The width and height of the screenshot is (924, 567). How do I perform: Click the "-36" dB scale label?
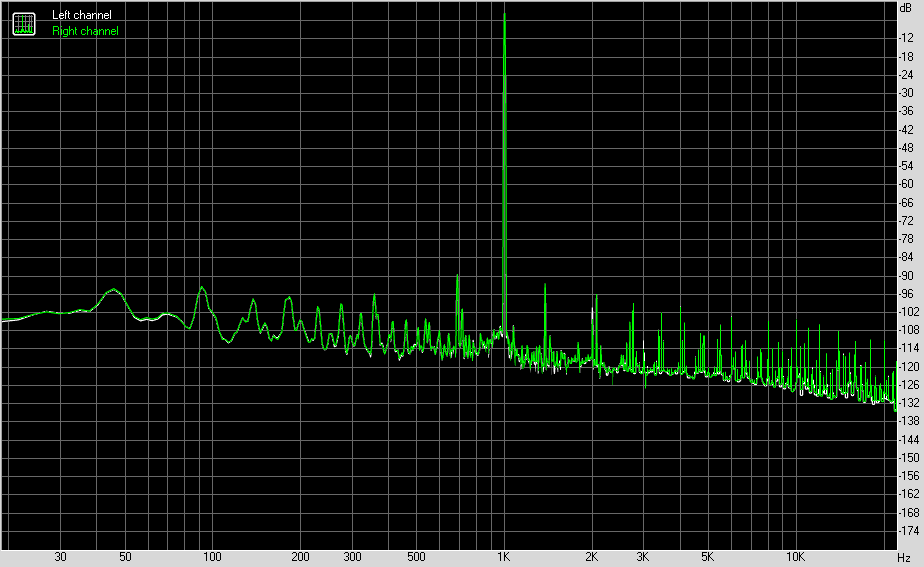point(906,111)
